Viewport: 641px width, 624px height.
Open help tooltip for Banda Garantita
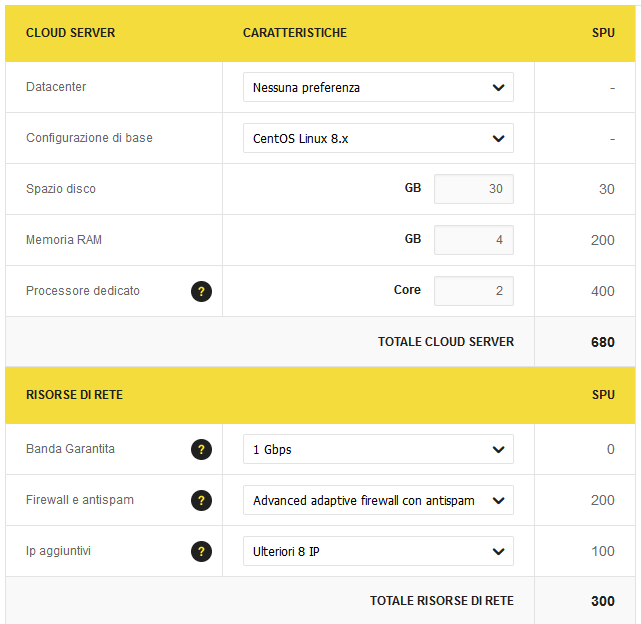tap(201, 450)
